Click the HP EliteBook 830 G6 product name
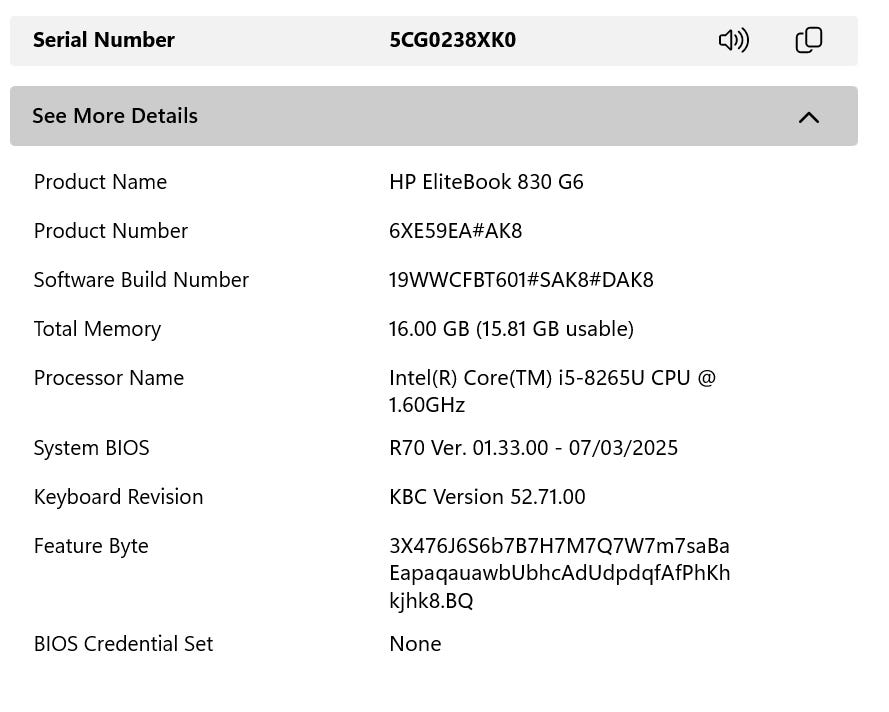Image resolution: width=889 pixels, height=712 pixels. click(486, 182)
